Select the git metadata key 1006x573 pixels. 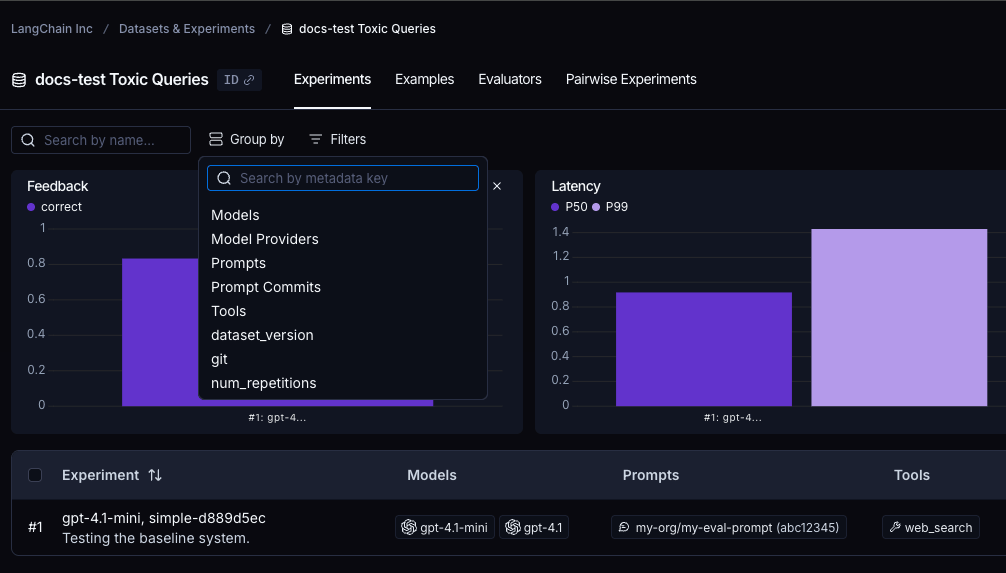click(219, 359)
